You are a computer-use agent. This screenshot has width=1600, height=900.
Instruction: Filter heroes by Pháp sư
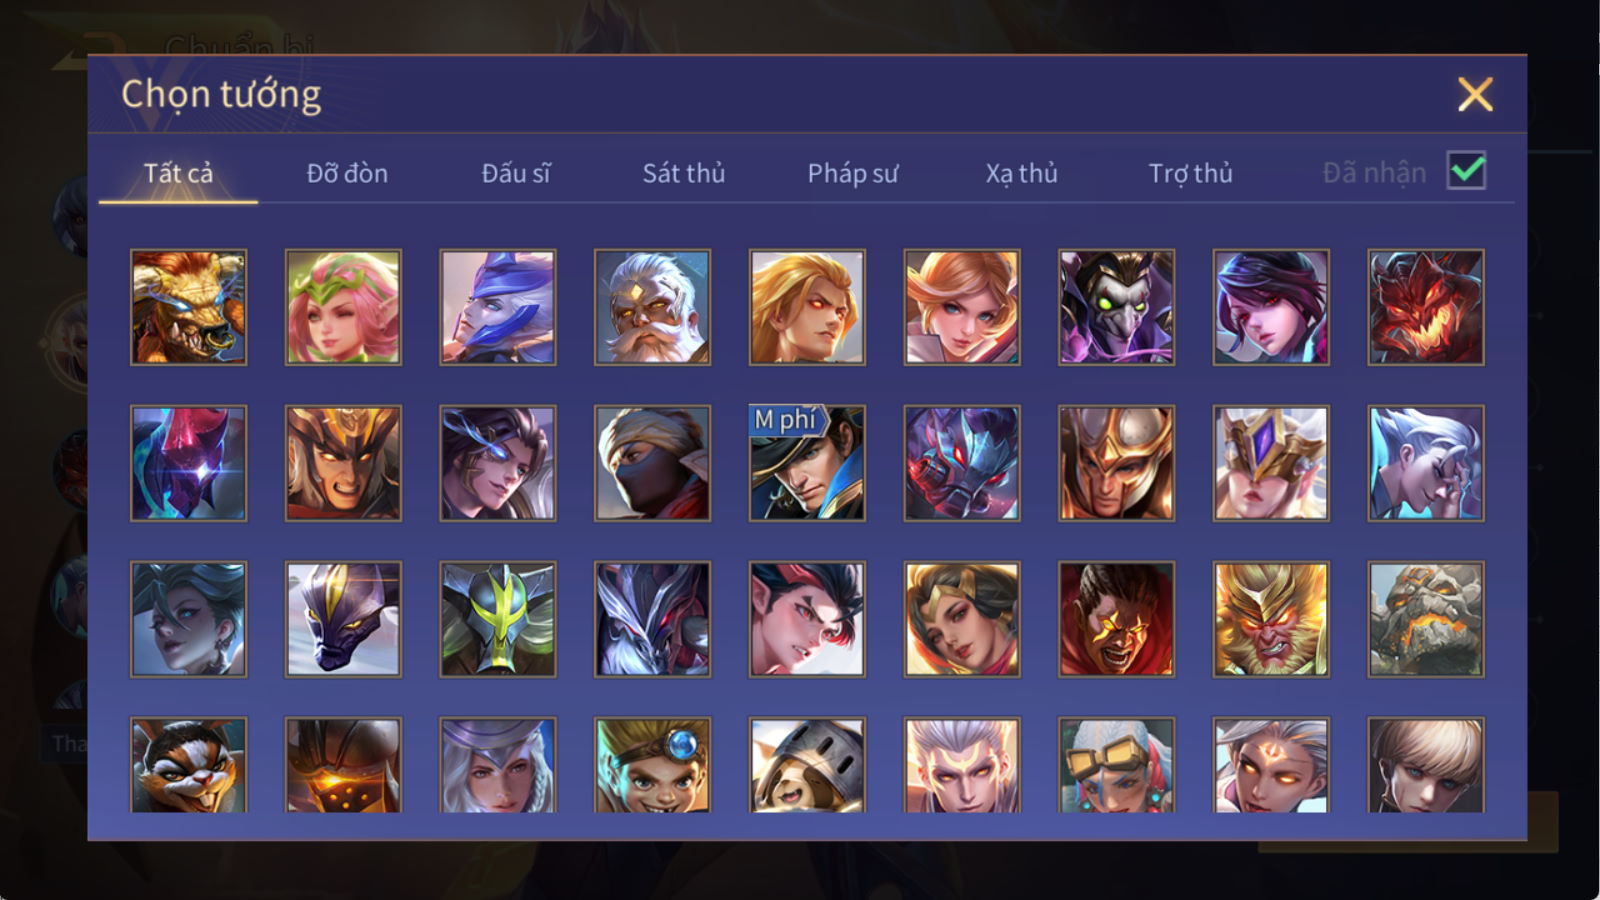click(x=853, y=173)
